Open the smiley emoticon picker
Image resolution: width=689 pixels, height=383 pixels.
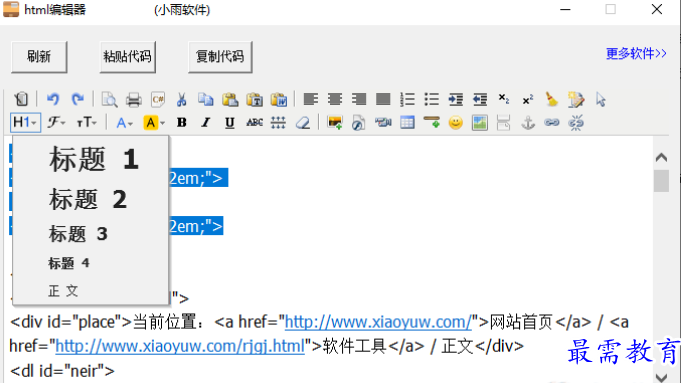coord(456,123)
